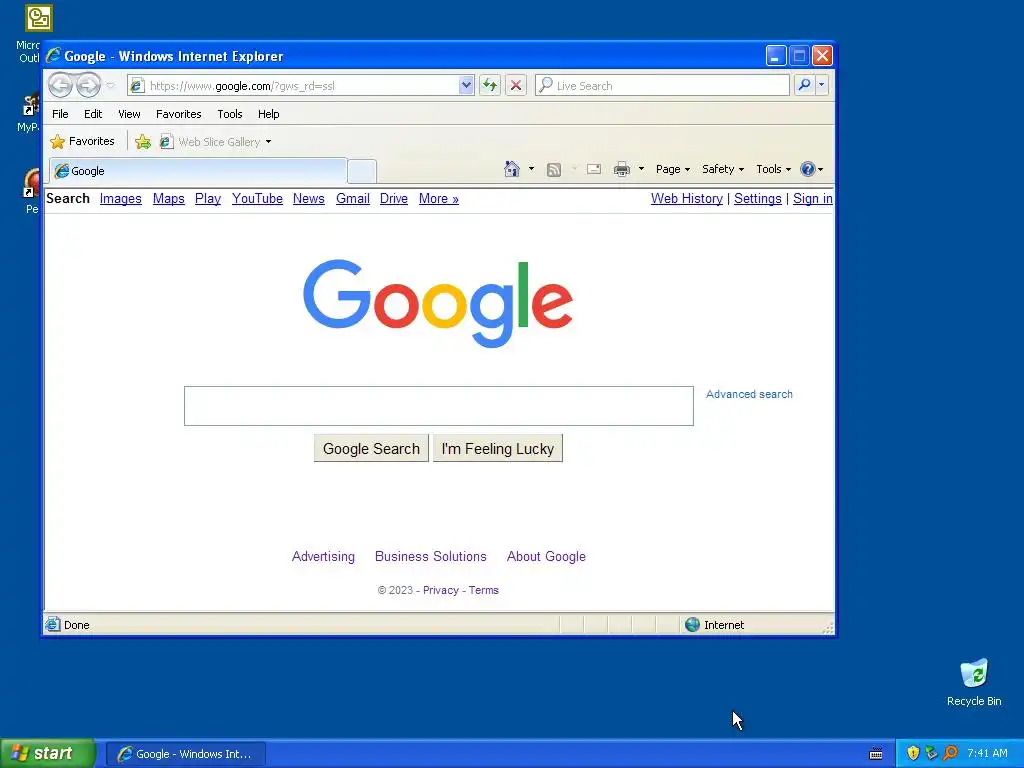Image resolution: width=1024 pixels, height=768 pixels.
Task: Open the Drive link
Action: tap(394, 199)
